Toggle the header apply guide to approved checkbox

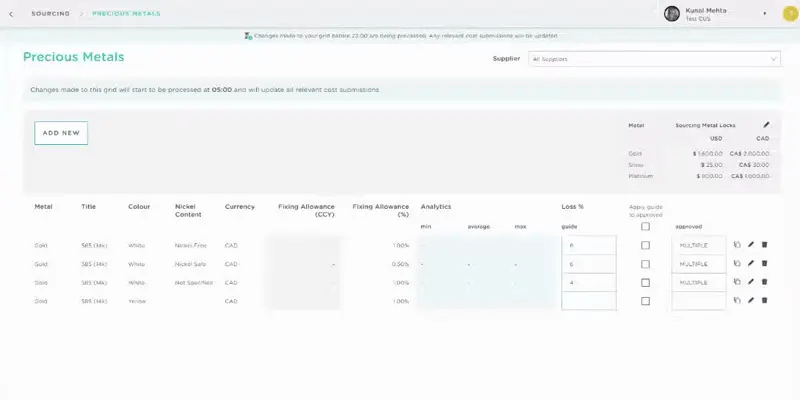(645, 227)
